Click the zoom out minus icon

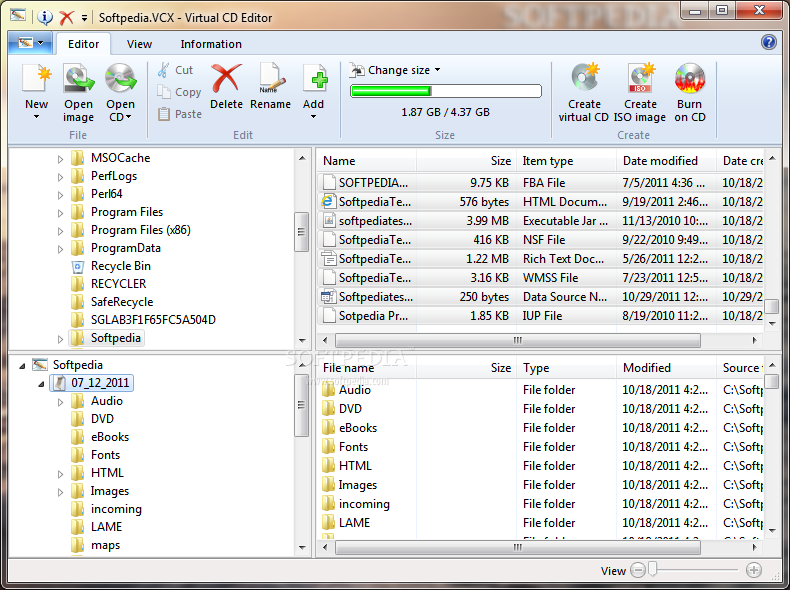(x=638, y=570)
